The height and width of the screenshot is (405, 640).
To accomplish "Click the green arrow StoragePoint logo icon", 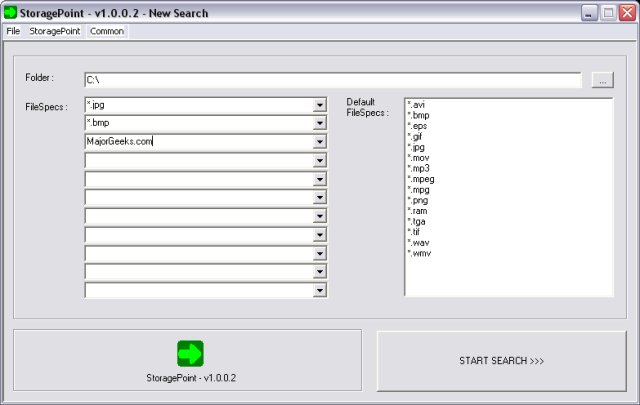I will tap(190, 353).
